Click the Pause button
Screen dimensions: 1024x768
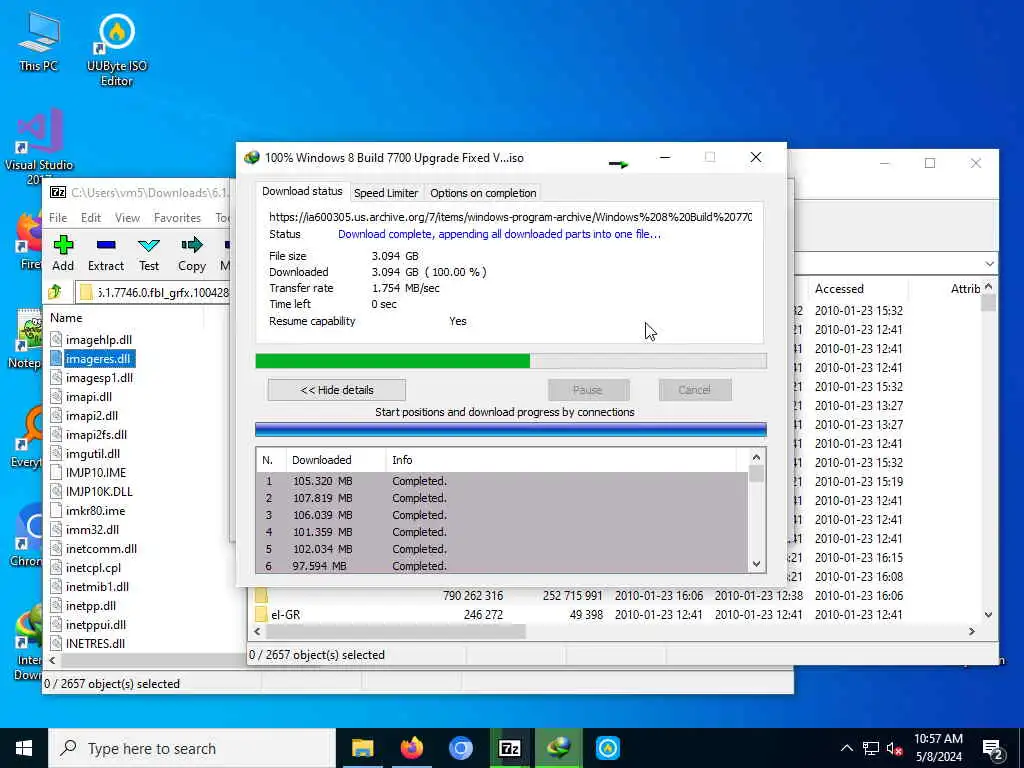point(588,390)
